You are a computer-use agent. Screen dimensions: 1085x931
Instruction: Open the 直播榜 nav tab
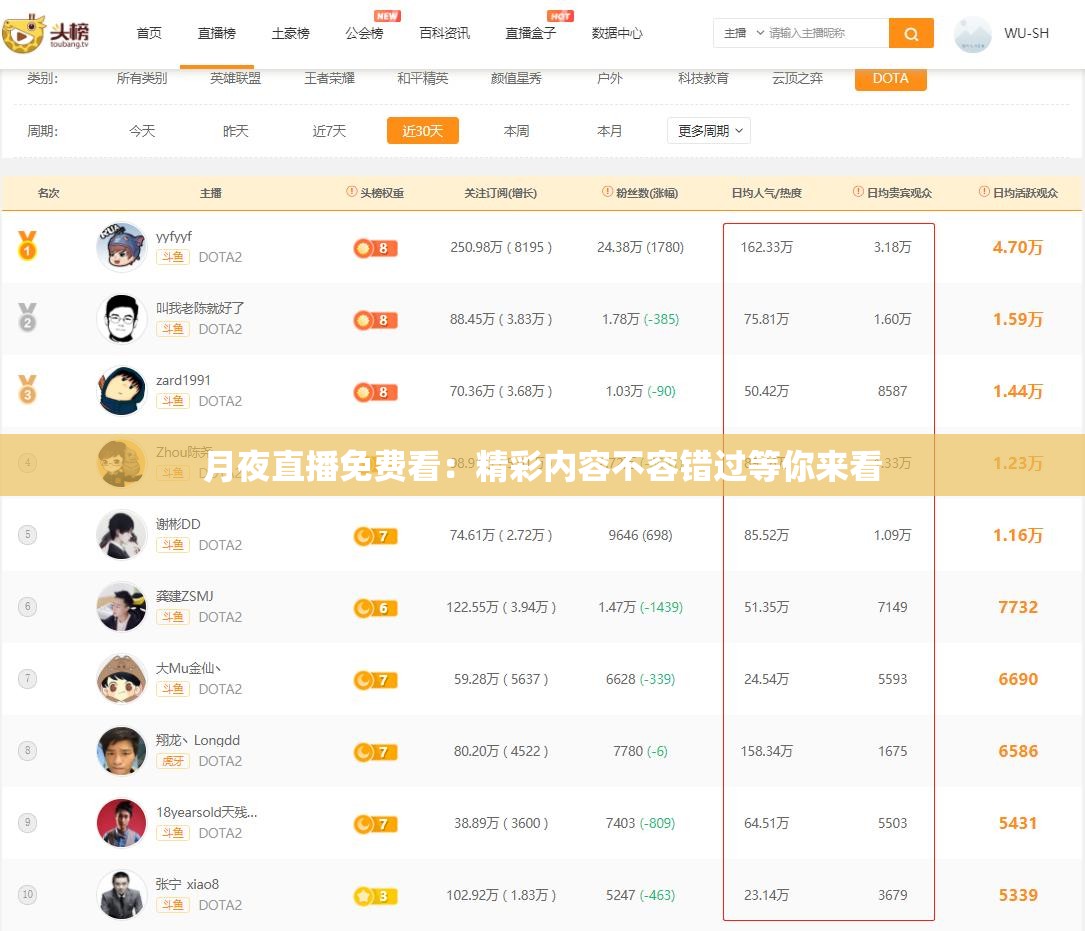pos(217,33)
